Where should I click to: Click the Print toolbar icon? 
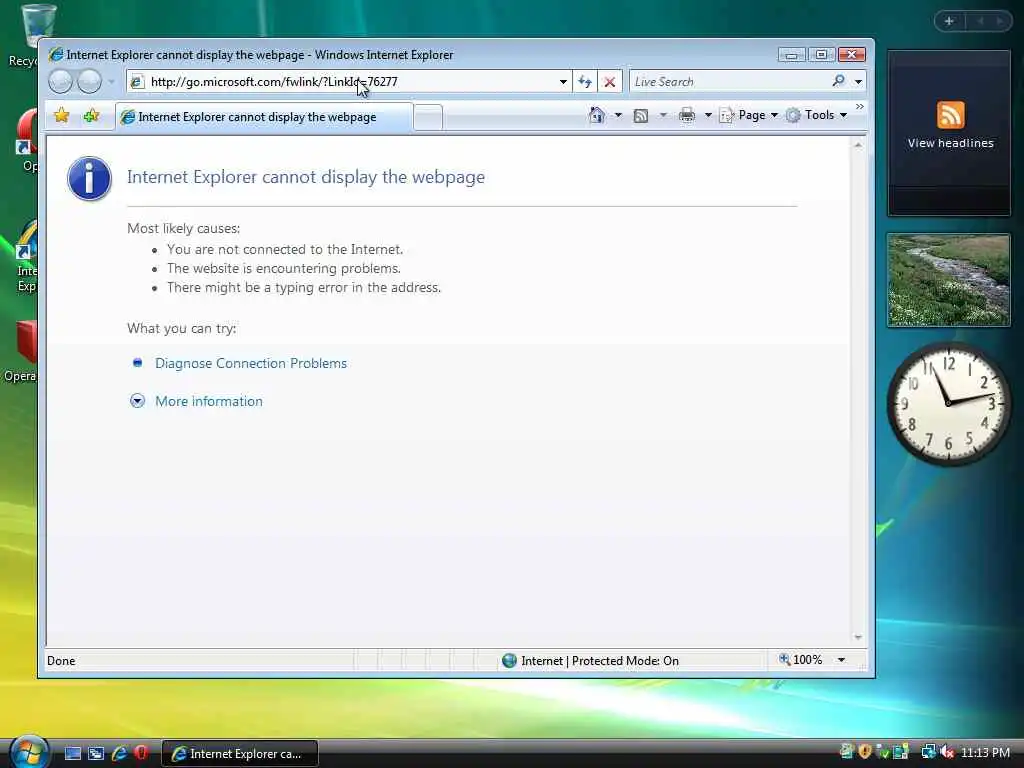687,116
